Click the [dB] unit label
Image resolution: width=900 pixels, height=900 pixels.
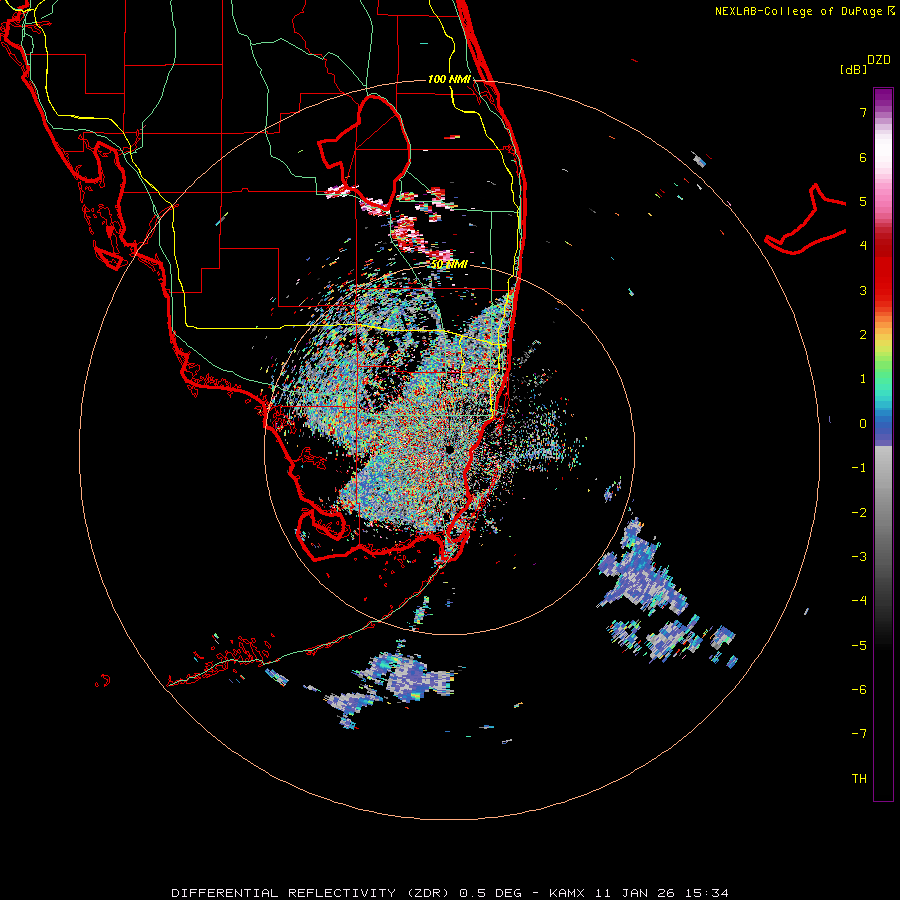point(853,69)
